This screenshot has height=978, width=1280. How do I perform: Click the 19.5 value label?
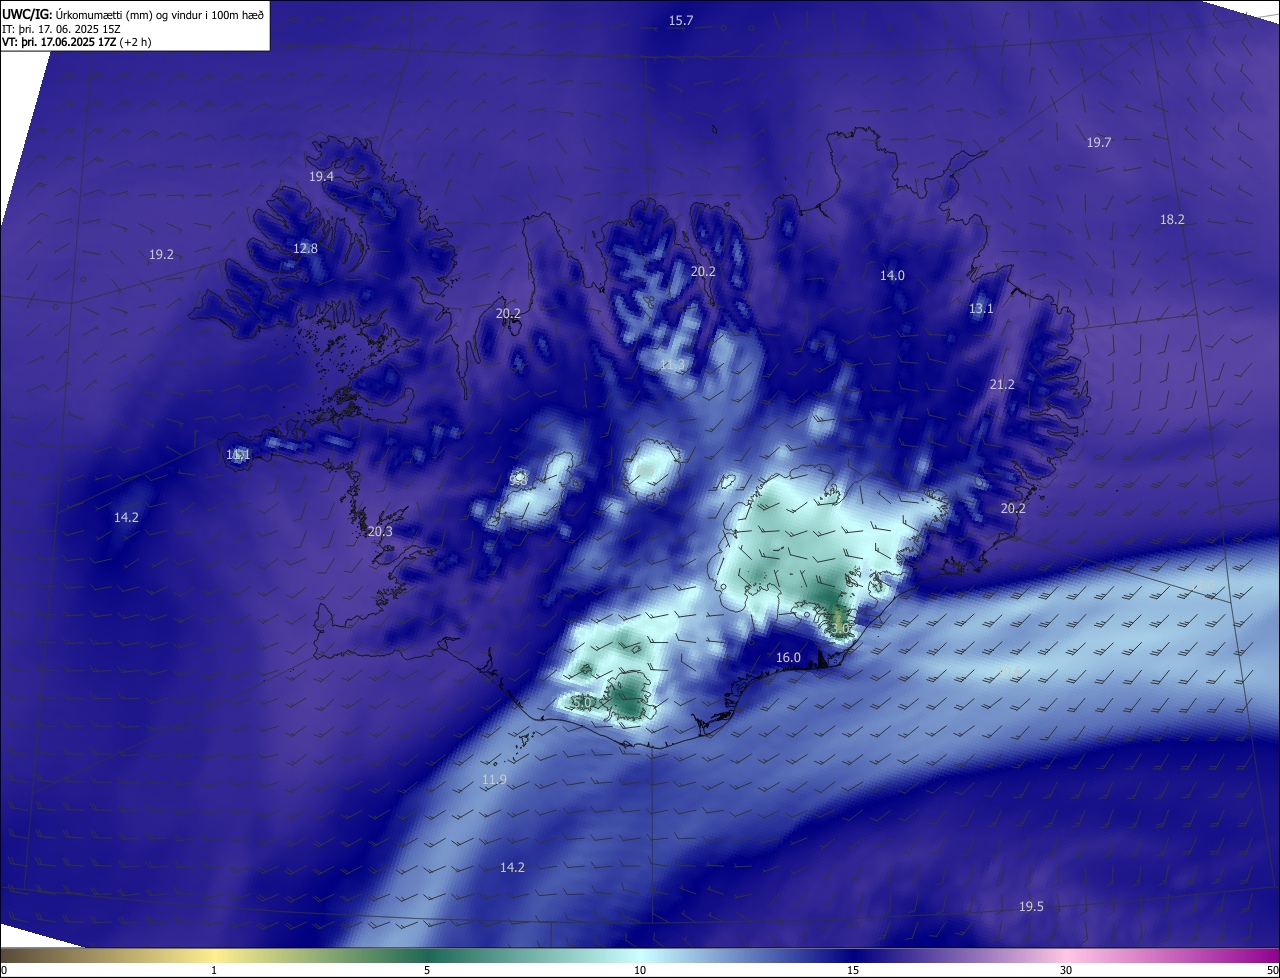(x=1031, y=907)
